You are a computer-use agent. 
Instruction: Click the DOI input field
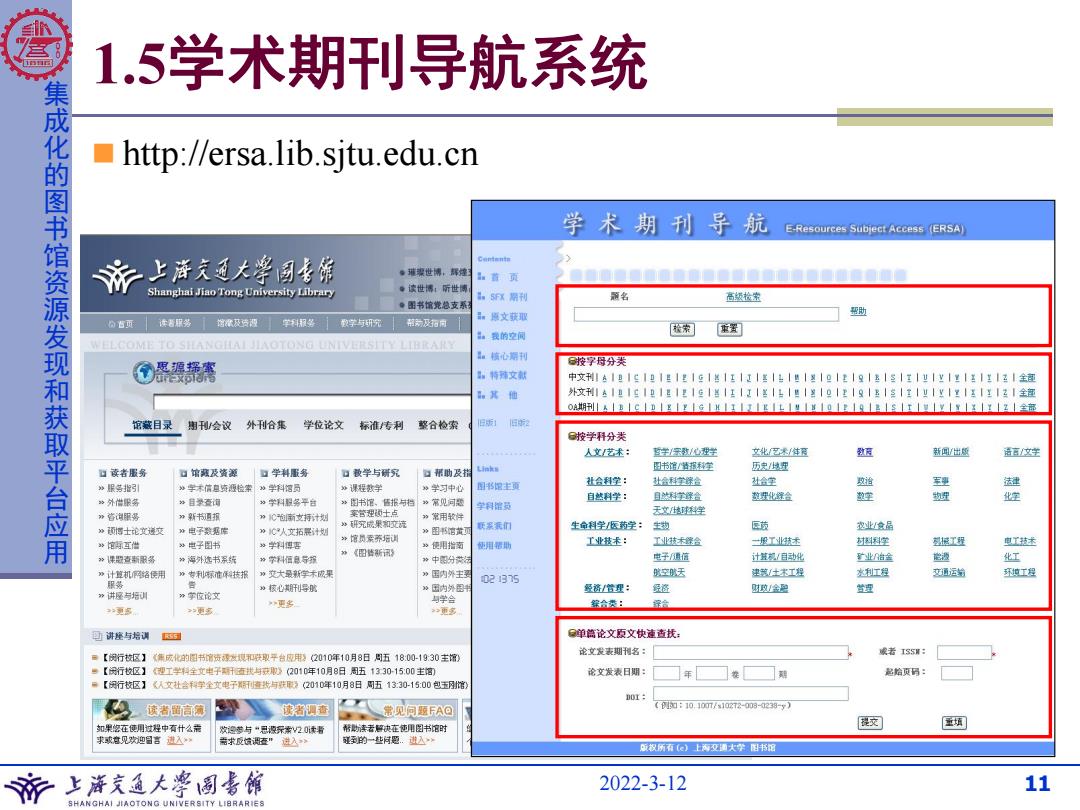click(751, 694)
